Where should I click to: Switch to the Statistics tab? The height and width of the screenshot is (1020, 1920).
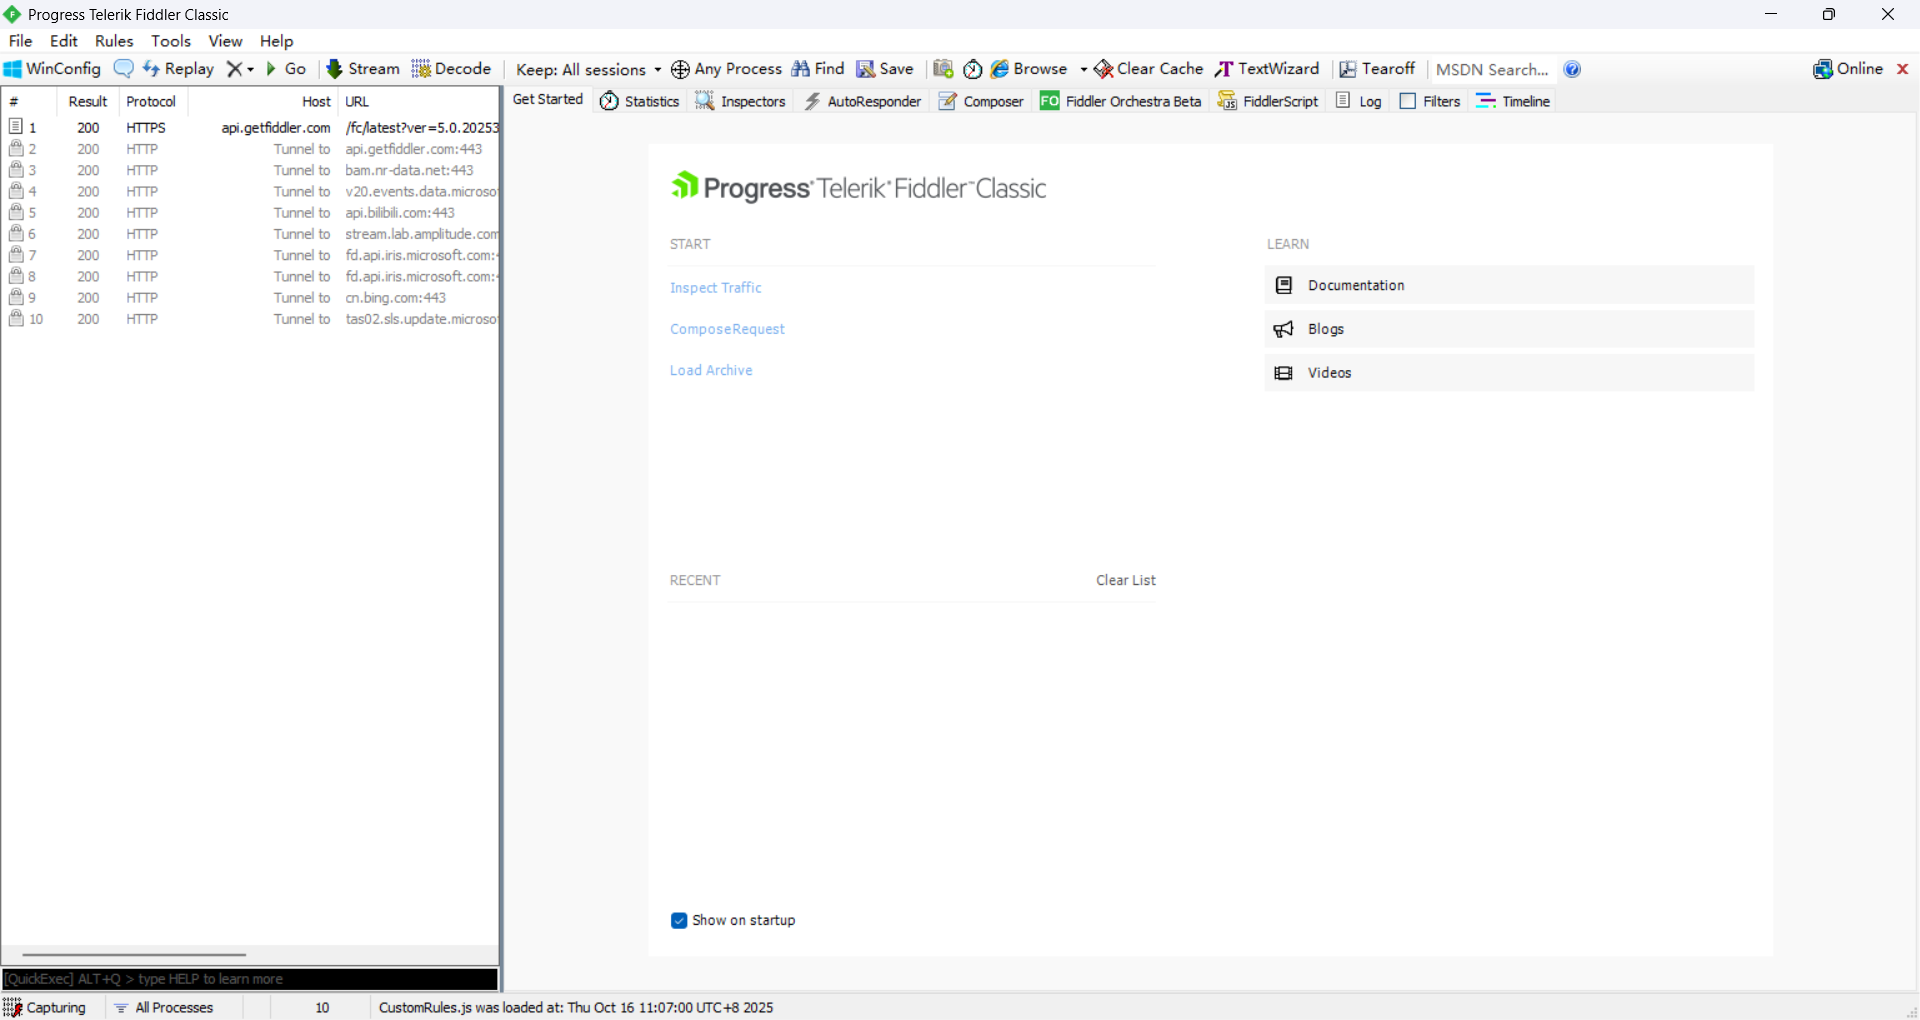640,101
